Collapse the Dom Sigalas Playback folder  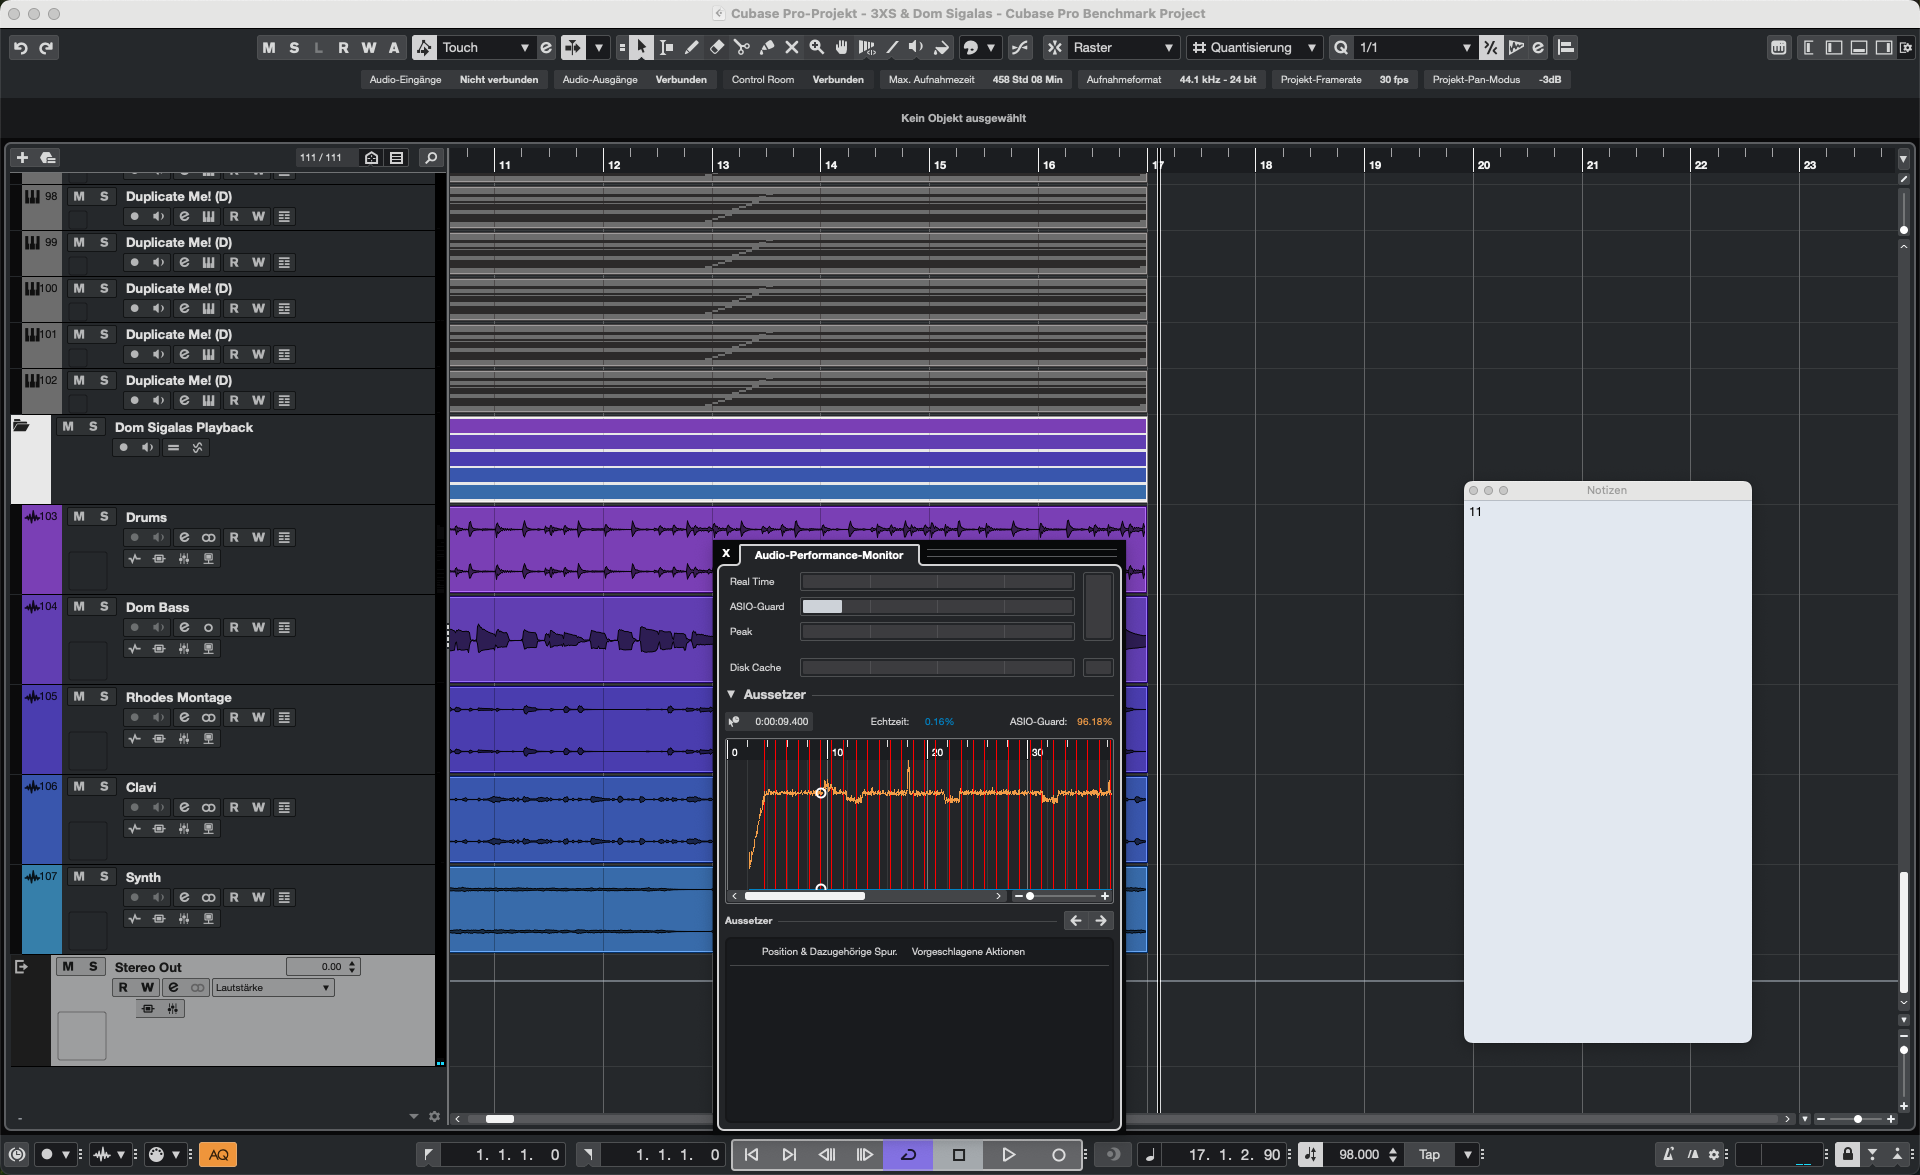[21, 426]
